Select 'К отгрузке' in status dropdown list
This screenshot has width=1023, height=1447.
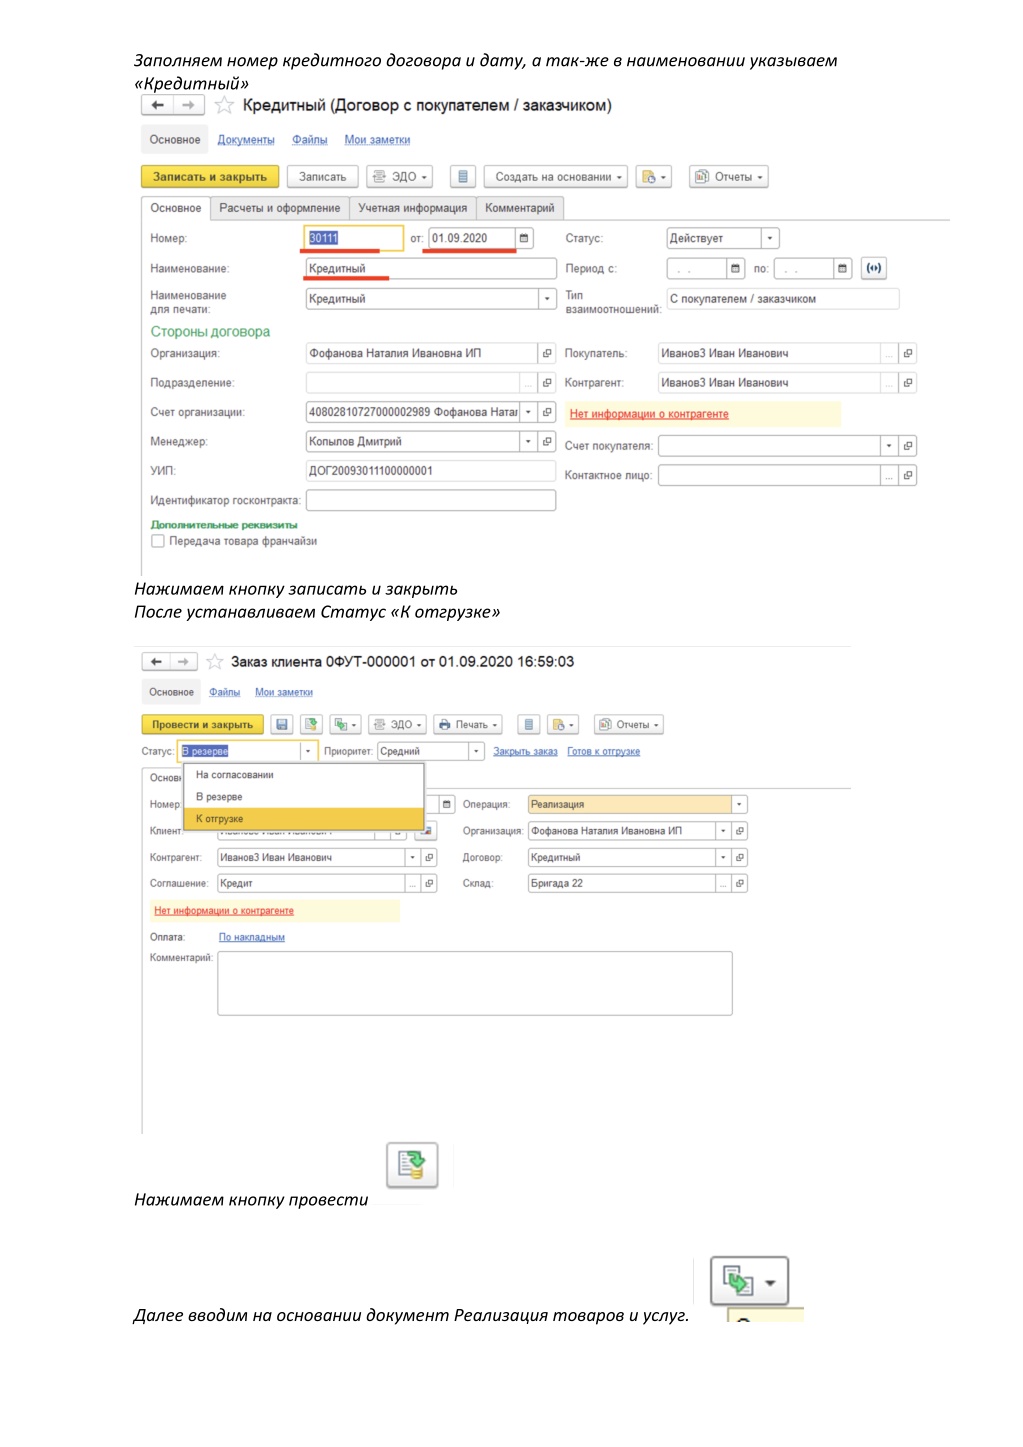click(x=304, y=819)
